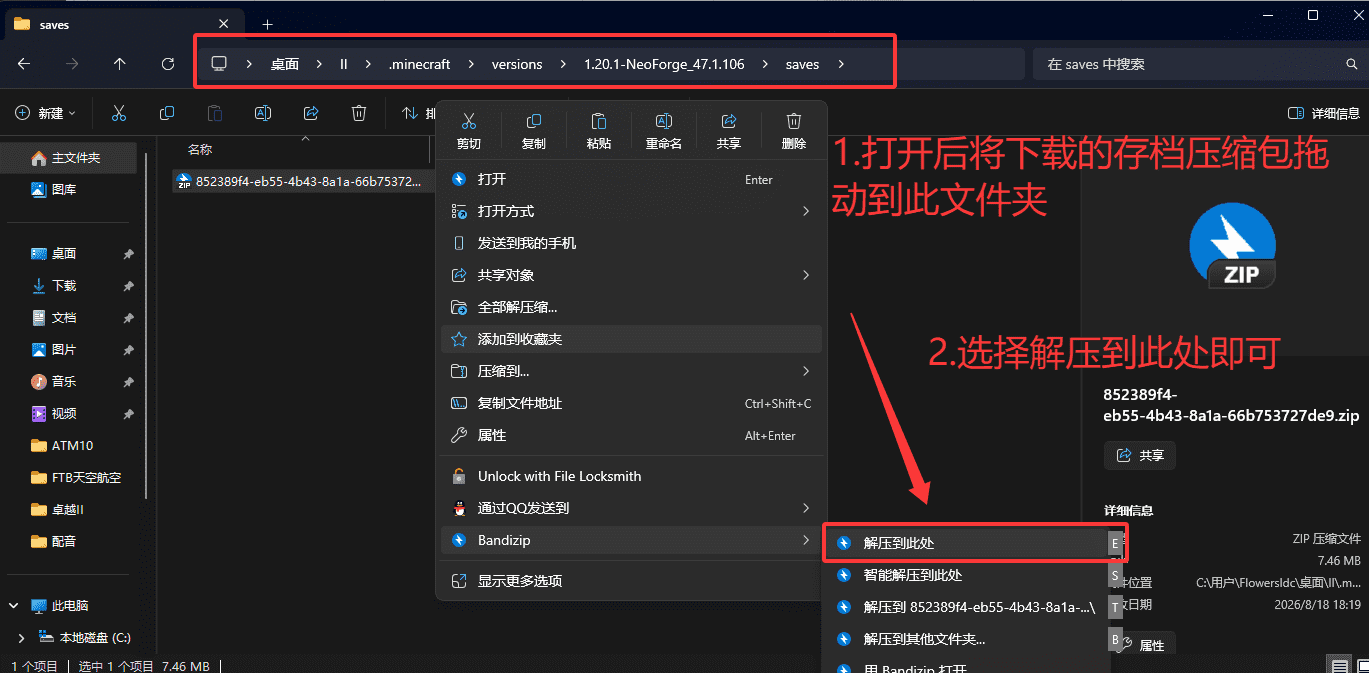Choose Unlock with File Locksmith
This screenshot has height=673, width=1369.
pos(631,476)
